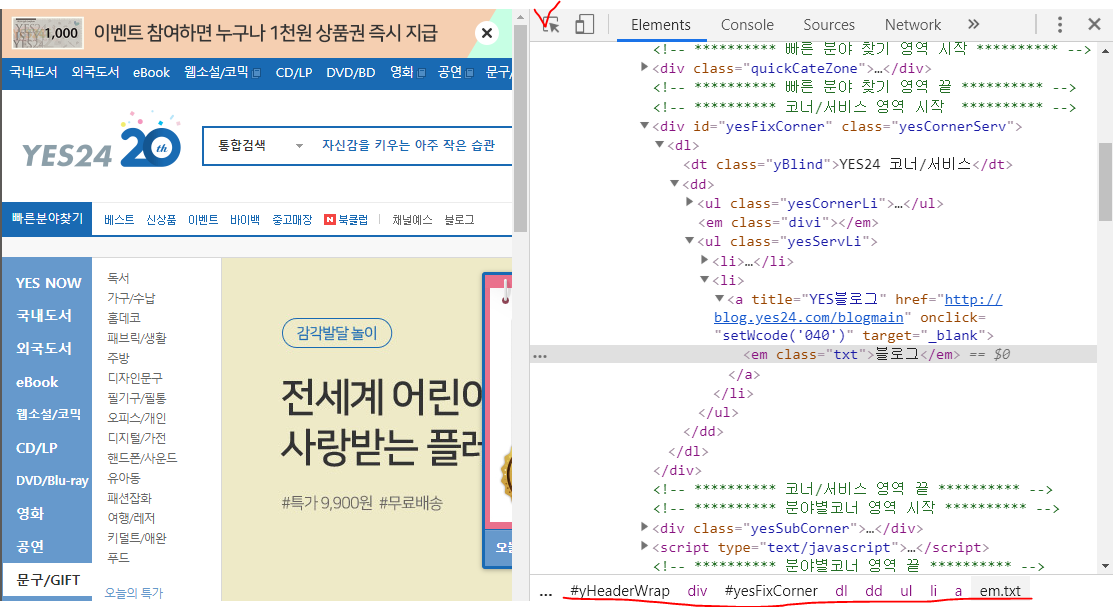Screen dimensions: 1113x607
Task: Click the DevTools scrollbar down arrow
Action: tap(1105, 566)
